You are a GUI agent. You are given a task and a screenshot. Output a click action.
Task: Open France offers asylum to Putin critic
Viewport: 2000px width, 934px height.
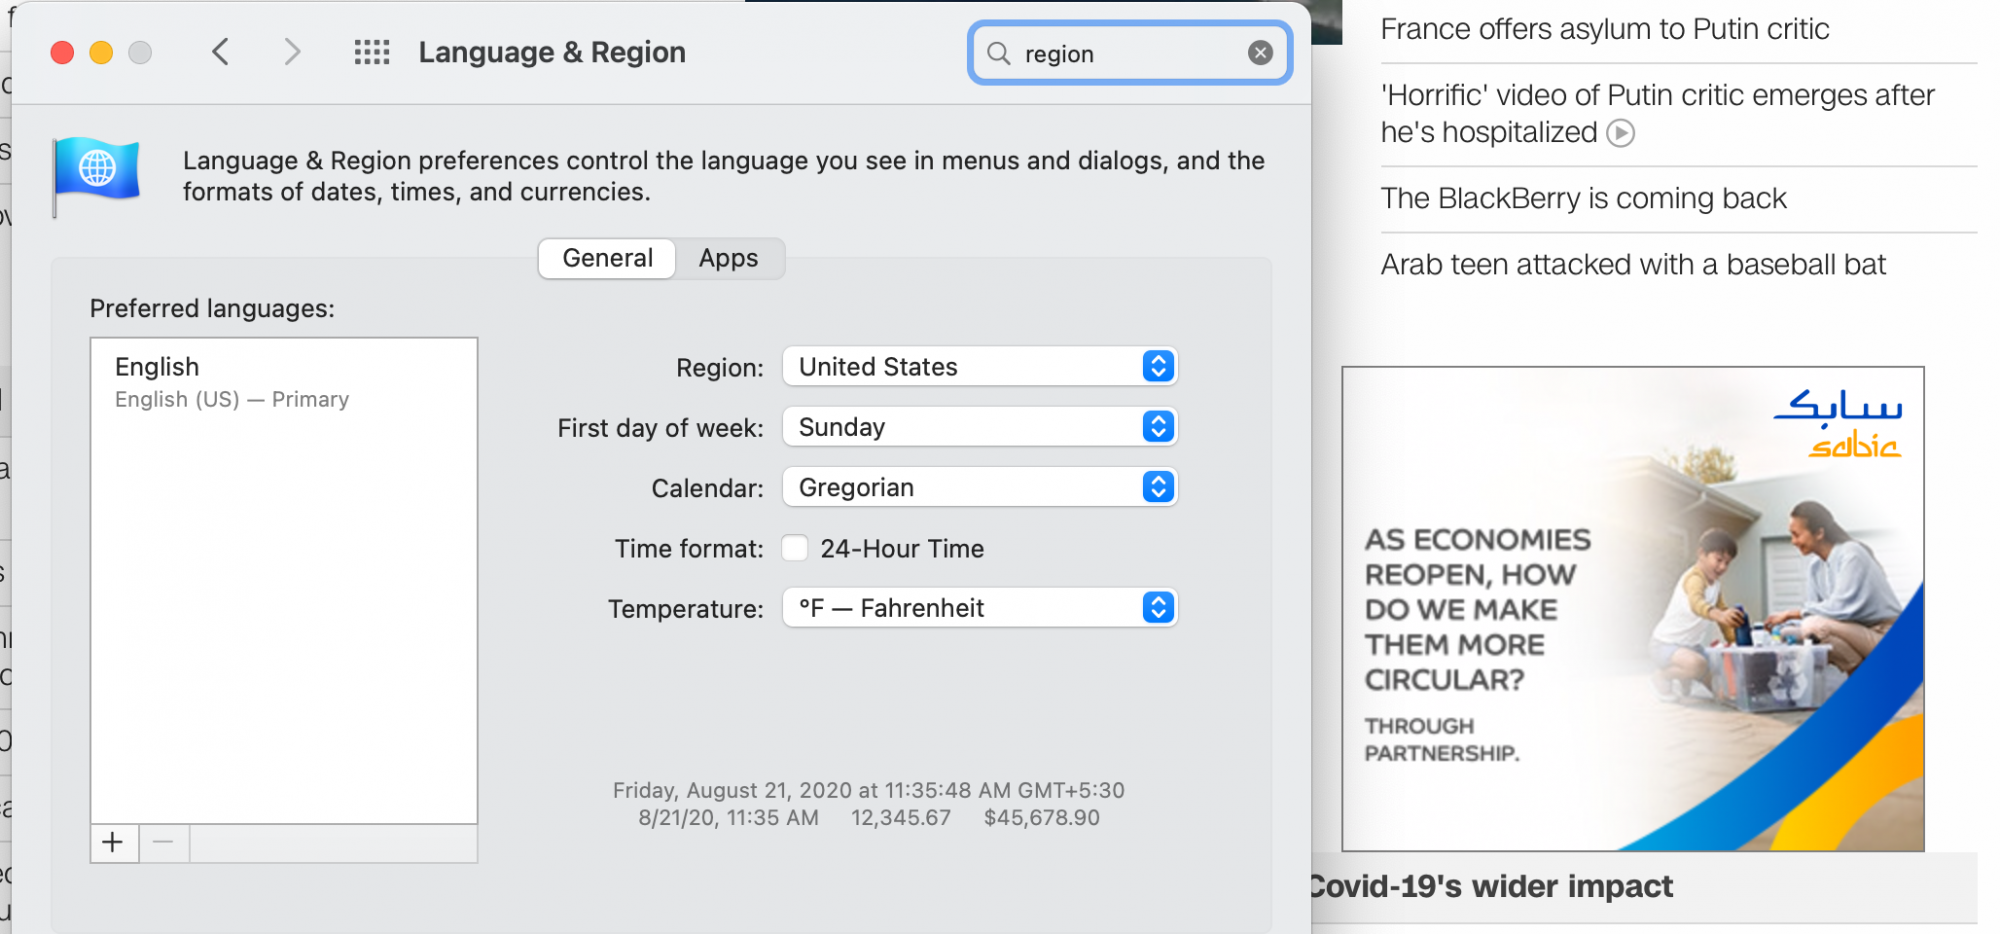point(1604,29)
